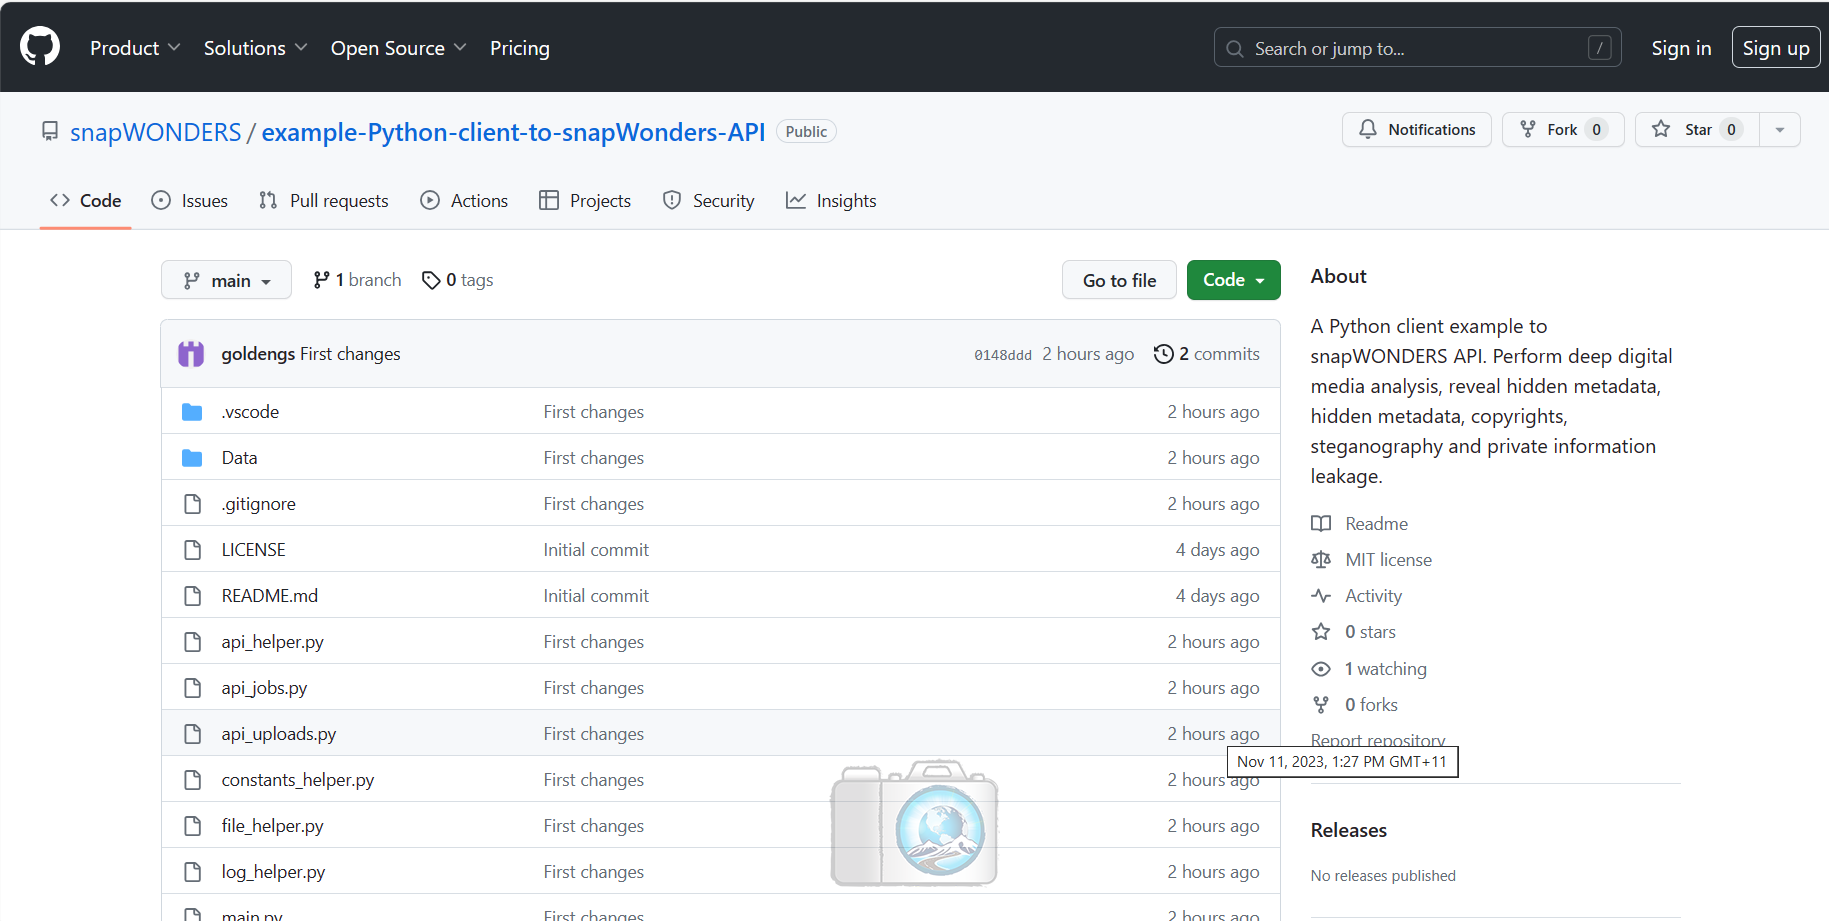This screenshot has height=921, width=1829.
Task: Click the repository icon beside snapWONDERS
Action: coord(50,131)
